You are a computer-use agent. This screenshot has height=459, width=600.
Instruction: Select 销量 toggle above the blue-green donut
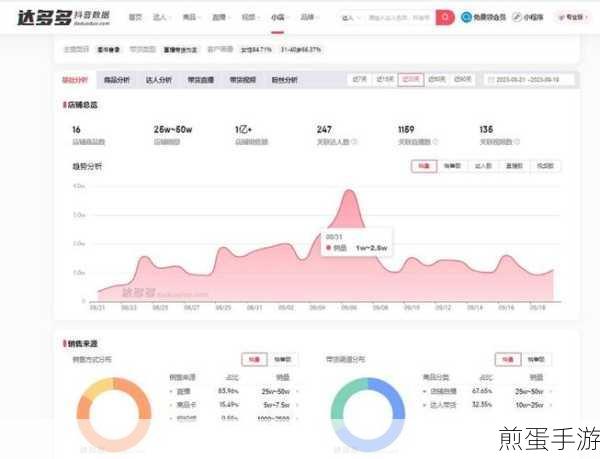point(508,360)
